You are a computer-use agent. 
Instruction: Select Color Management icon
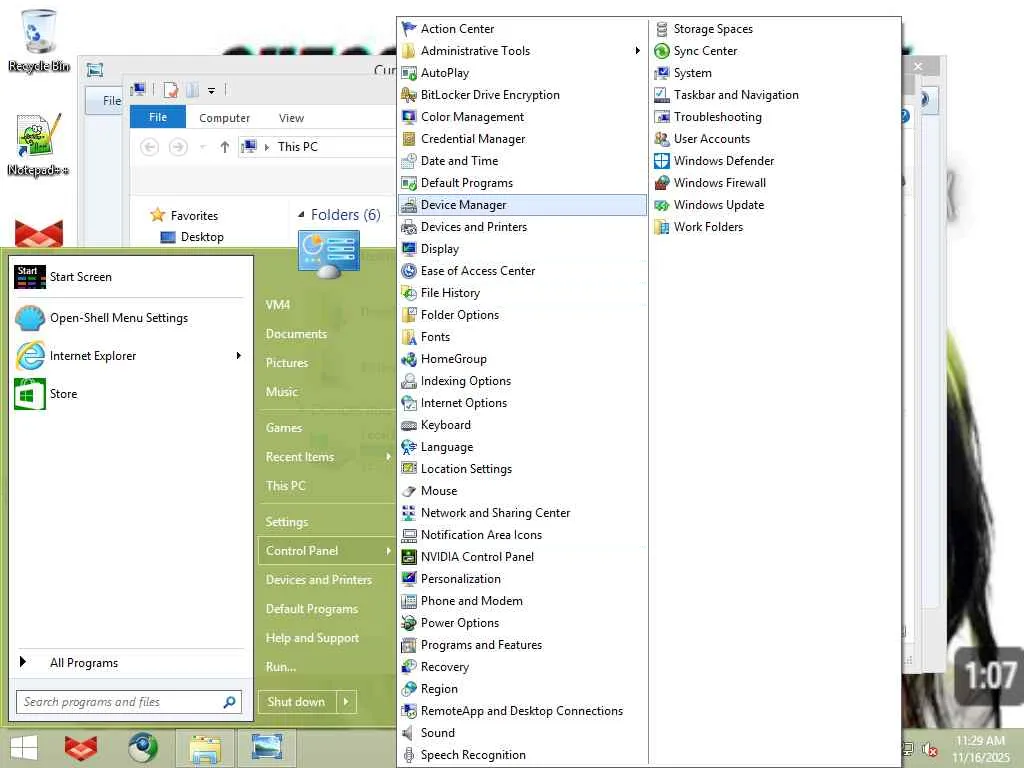pos(409,117)
